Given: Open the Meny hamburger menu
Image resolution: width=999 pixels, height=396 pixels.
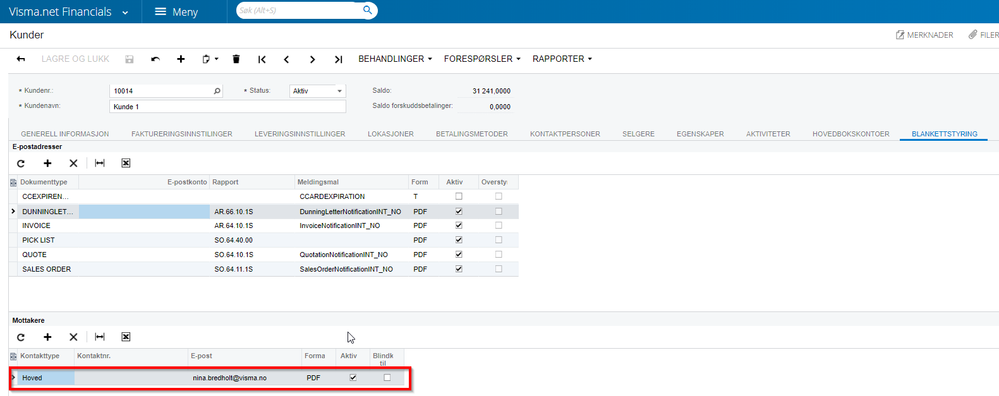Looking at the screenshot, I should coord(176,11).
